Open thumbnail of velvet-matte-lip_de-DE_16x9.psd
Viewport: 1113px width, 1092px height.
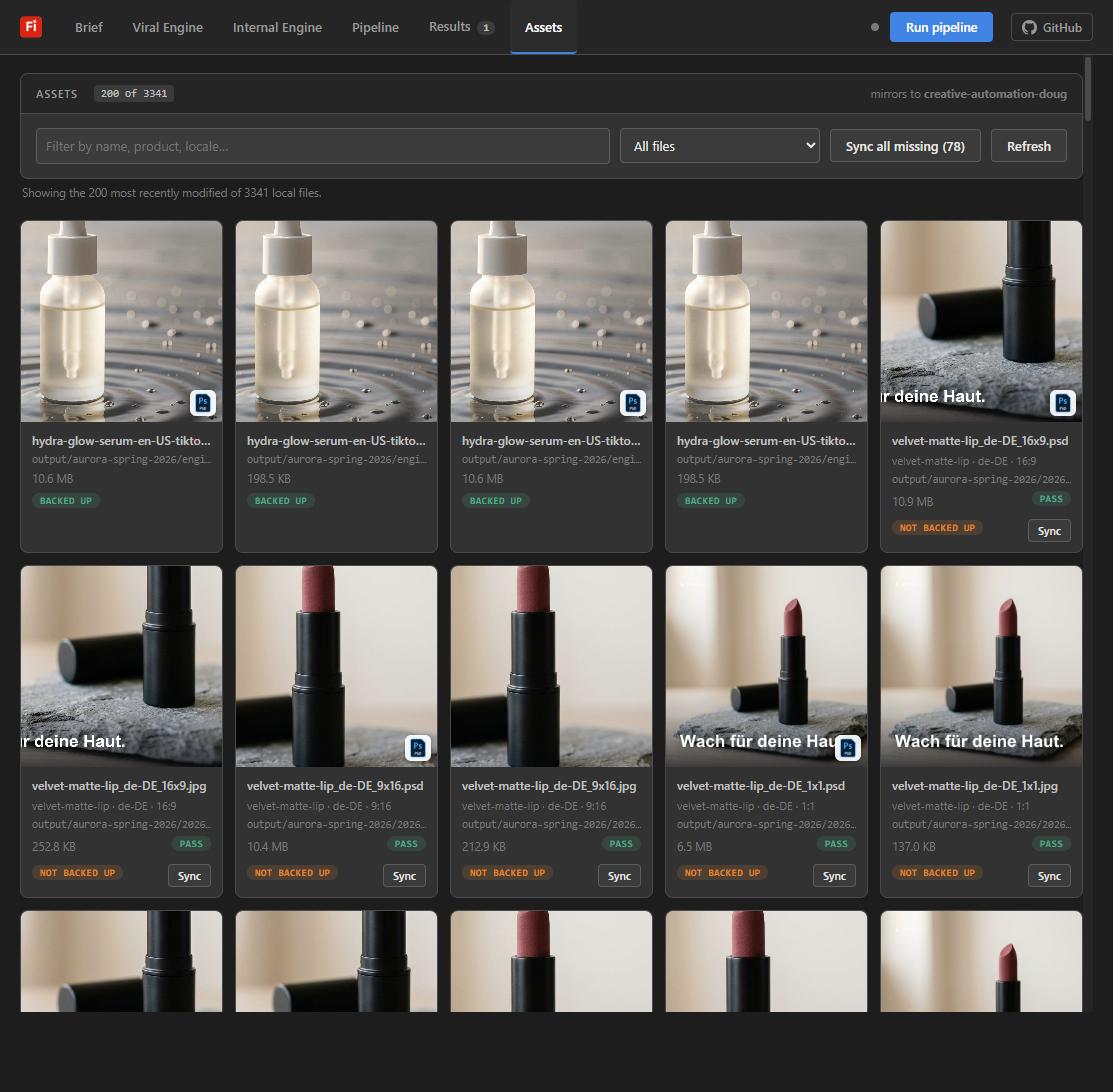[981, 321]
